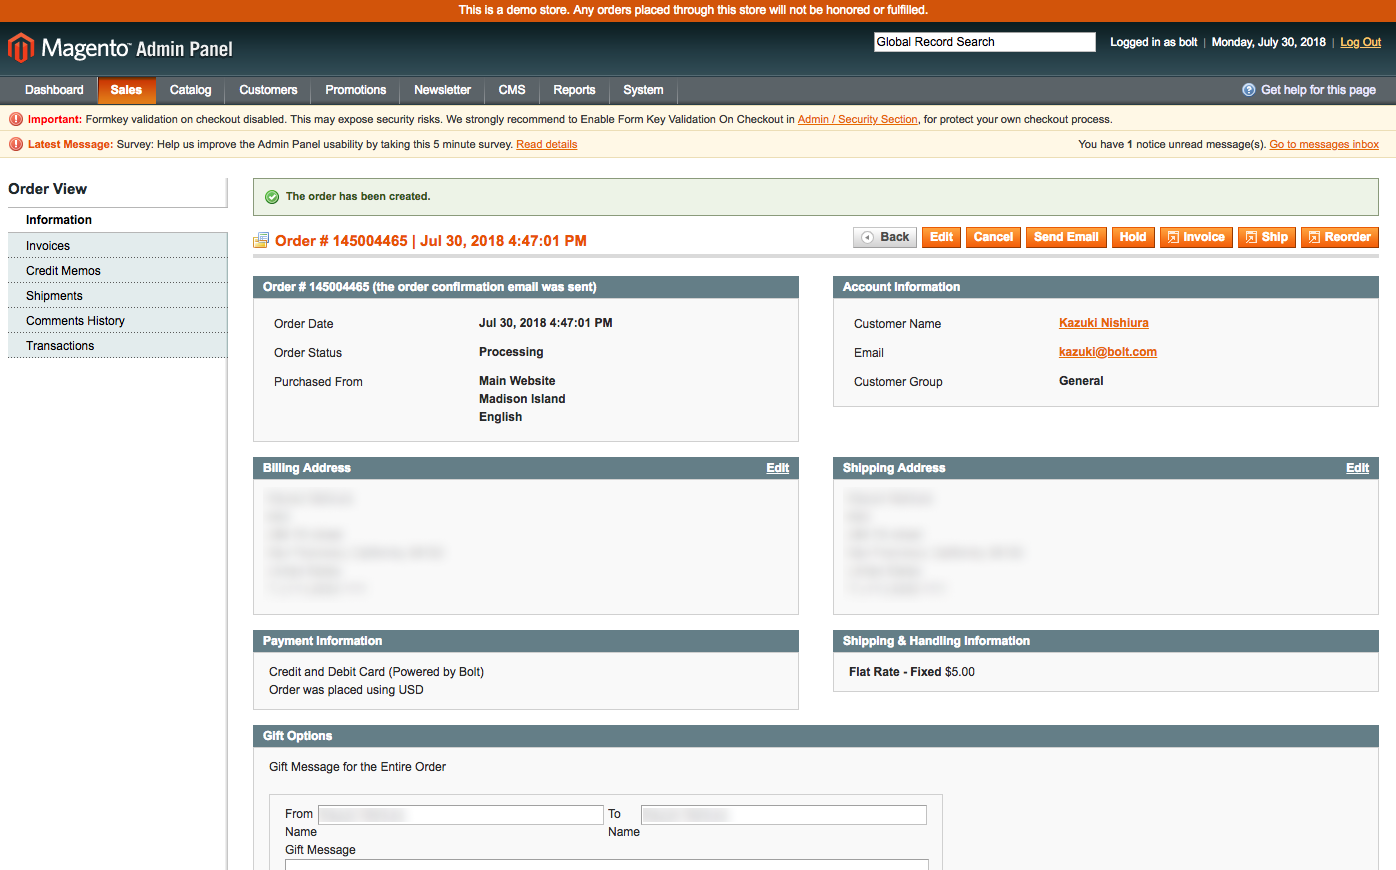Click the Log Out link
The image size is (1396, 870).
pyautogui.click(x=1360, y=42)
